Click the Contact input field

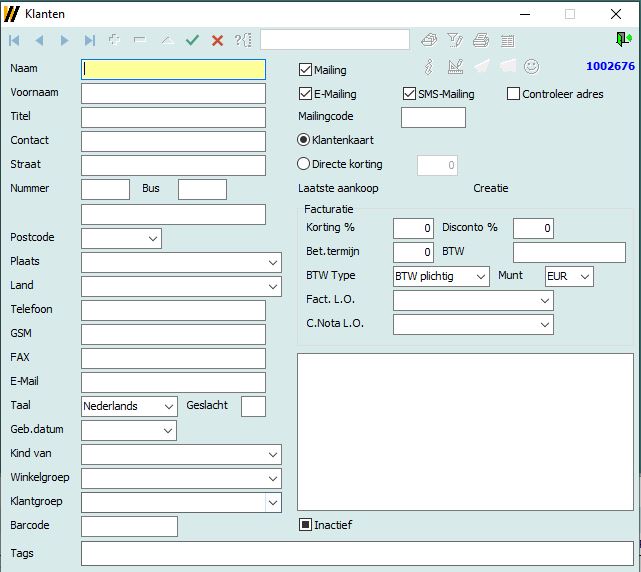173,141
